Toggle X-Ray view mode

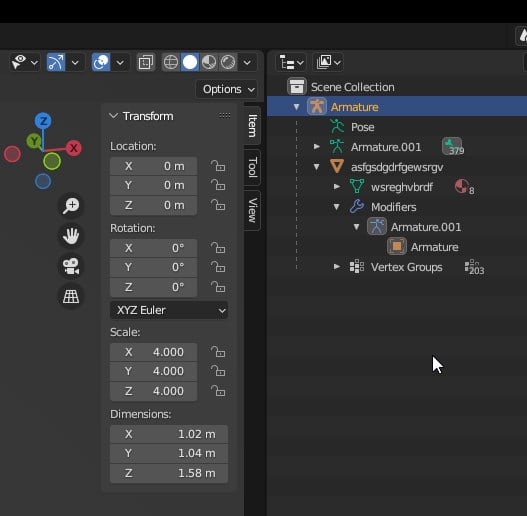[x=146, y=62]
